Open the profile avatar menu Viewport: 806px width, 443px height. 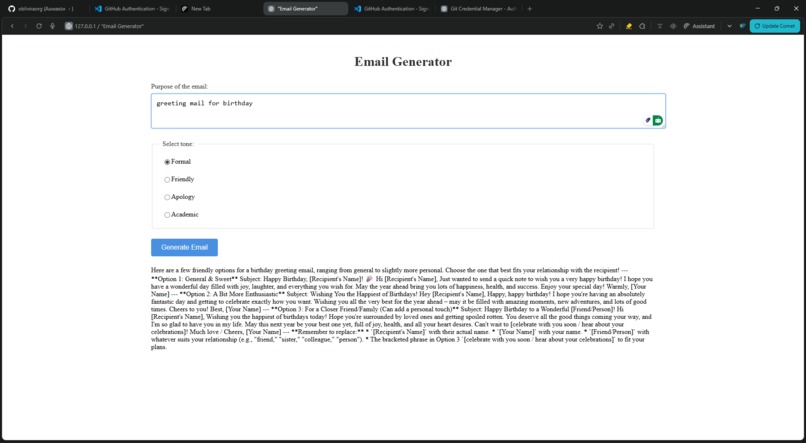point(742,26)
